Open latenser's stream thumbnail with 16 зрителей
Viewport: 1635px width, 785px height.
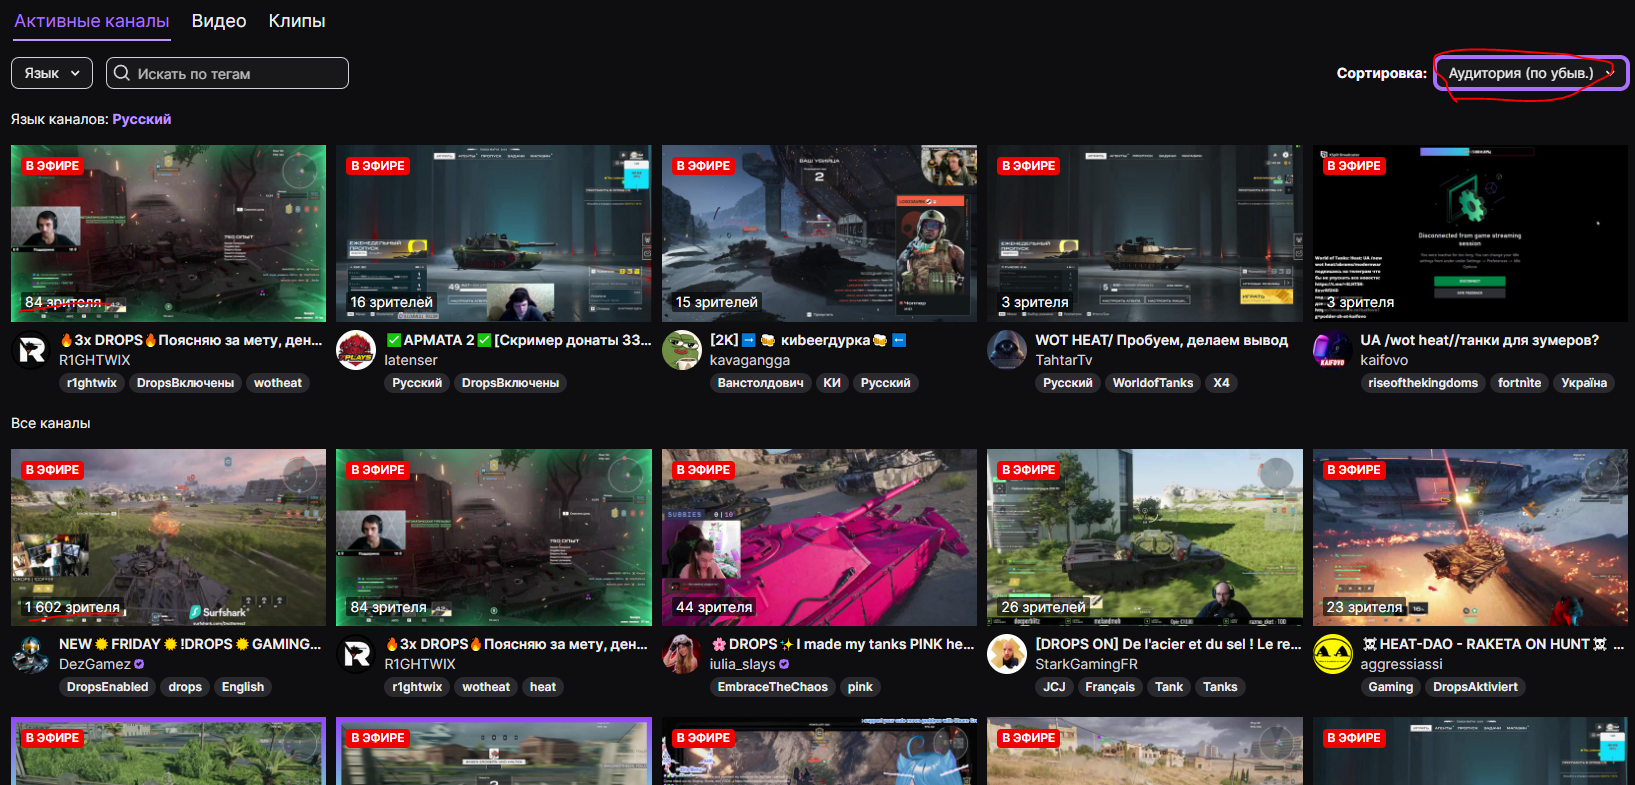pyautogui.click(x=494, y=233)
